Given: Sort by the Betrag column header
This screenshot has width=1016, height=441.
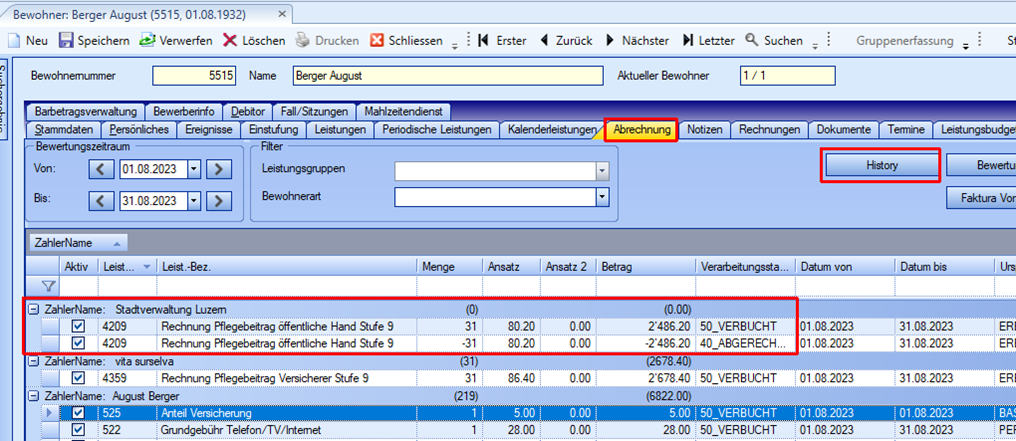Looking at the screenshot, I should (648, 267).
